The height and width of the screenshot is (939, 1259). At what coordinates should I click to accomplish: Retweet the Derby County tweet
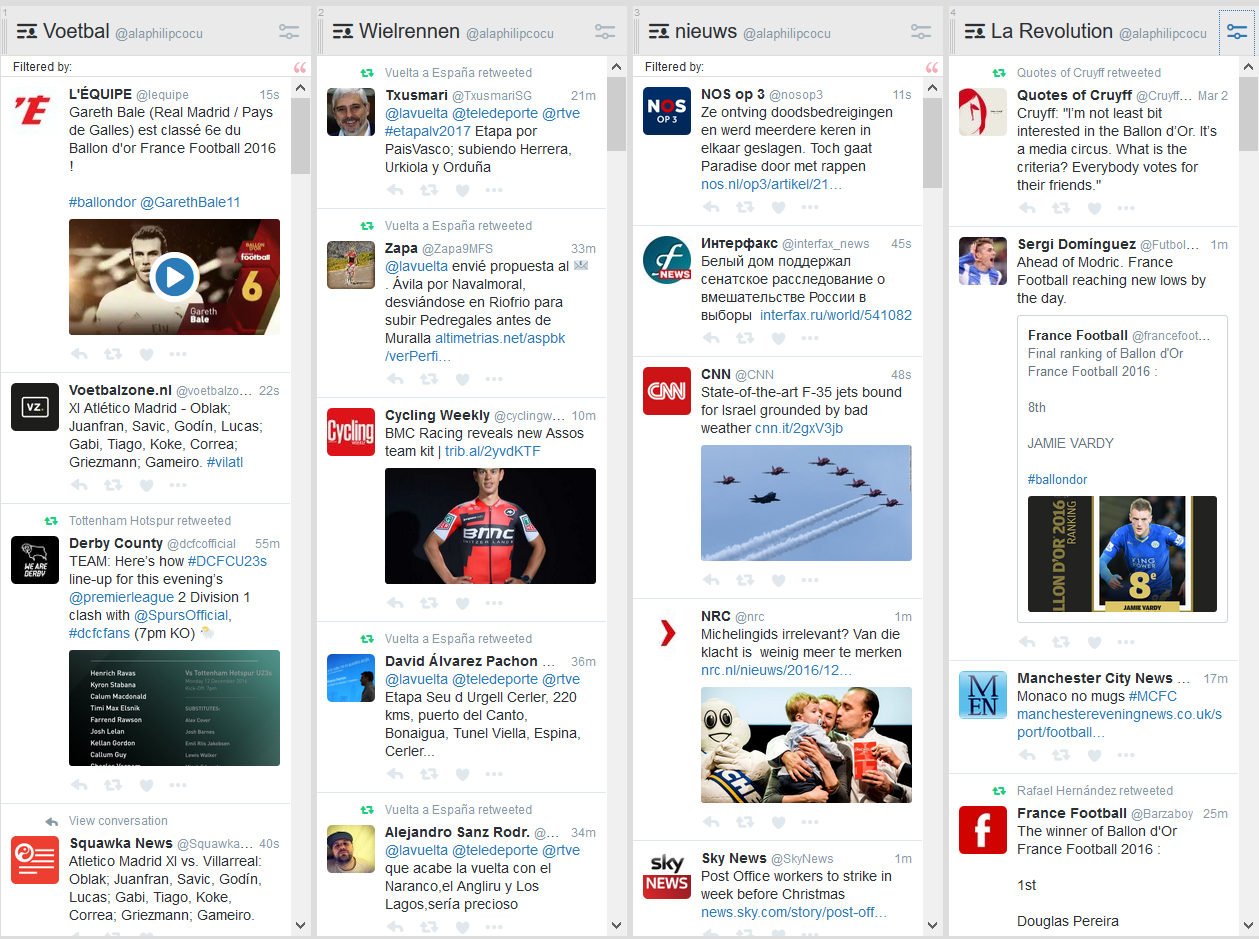point(113,785)
